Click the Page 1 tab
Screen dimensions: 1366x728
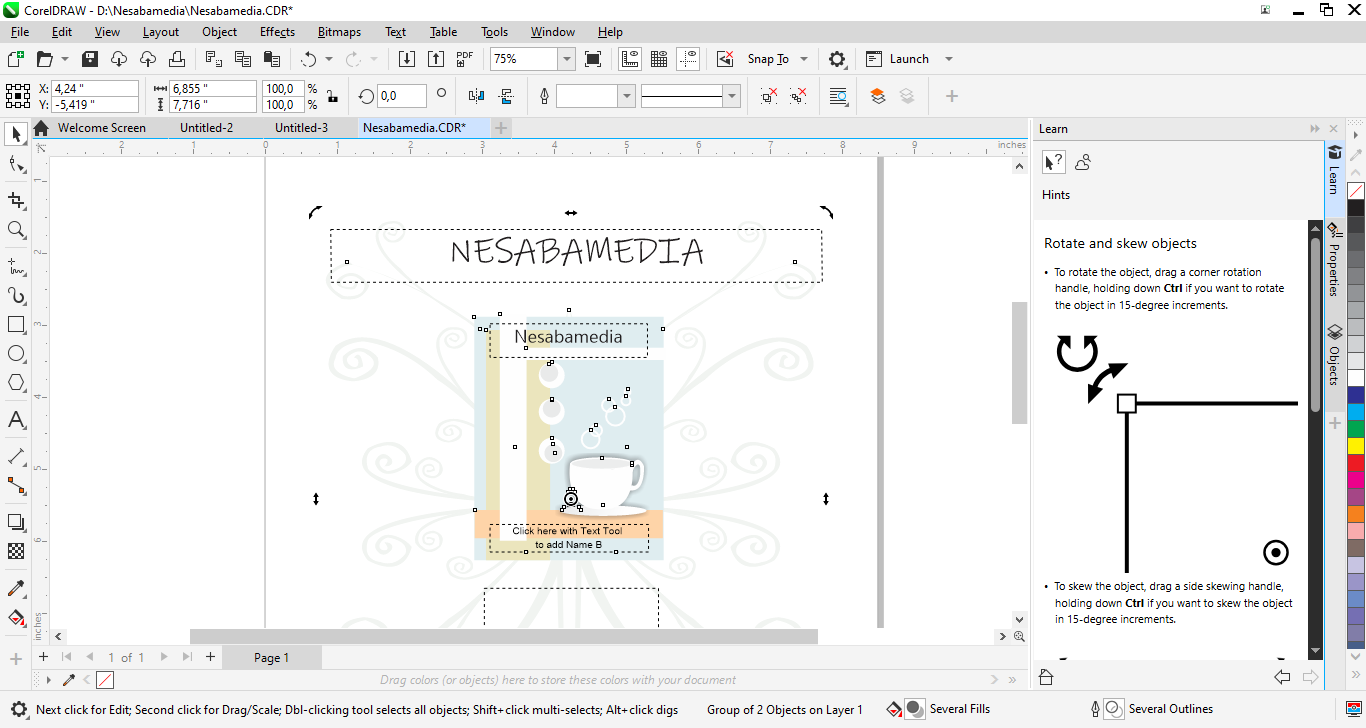271,657
